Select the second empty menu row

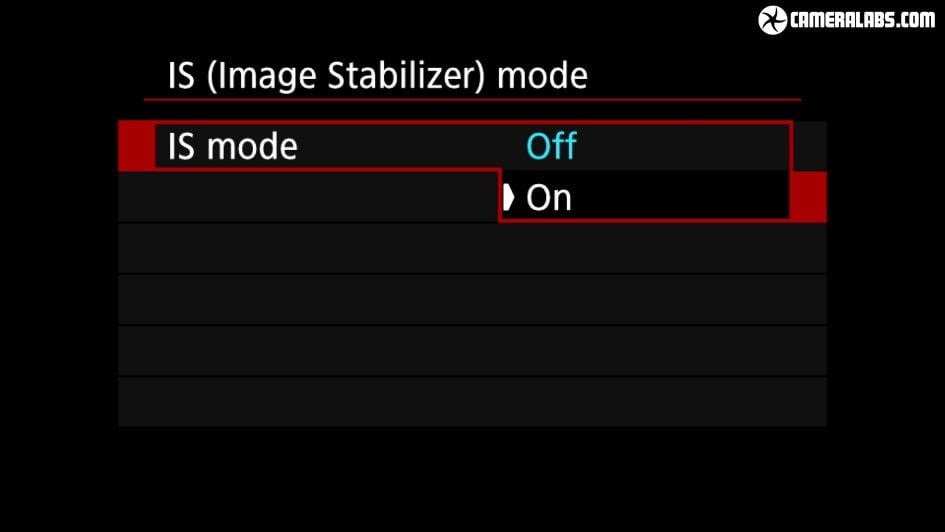coord(472,299)
